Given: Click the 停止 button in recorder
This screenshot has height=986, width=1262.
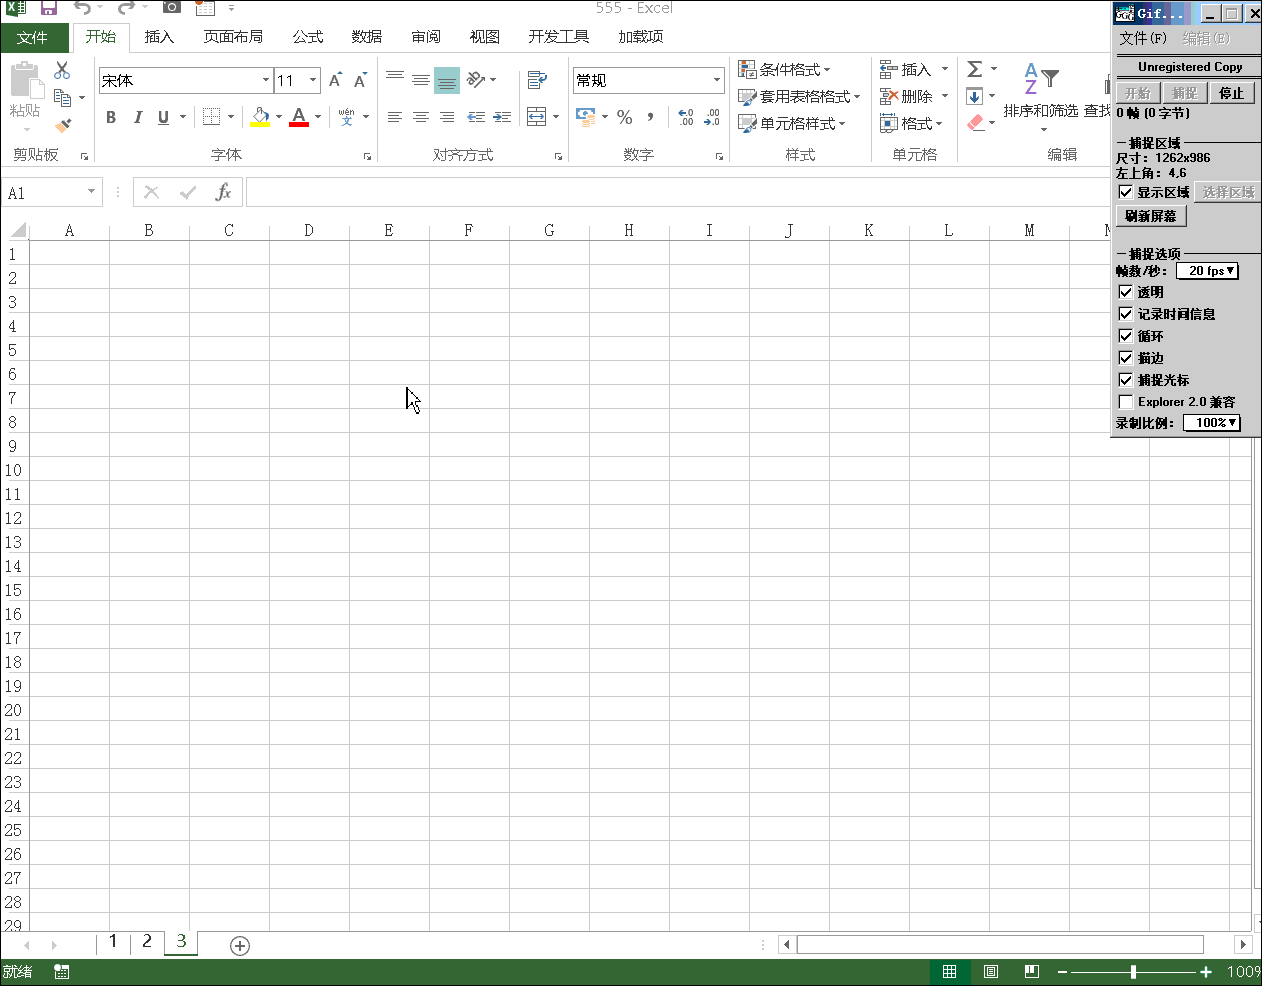Looking at the screenshot, I should 1231,93.
